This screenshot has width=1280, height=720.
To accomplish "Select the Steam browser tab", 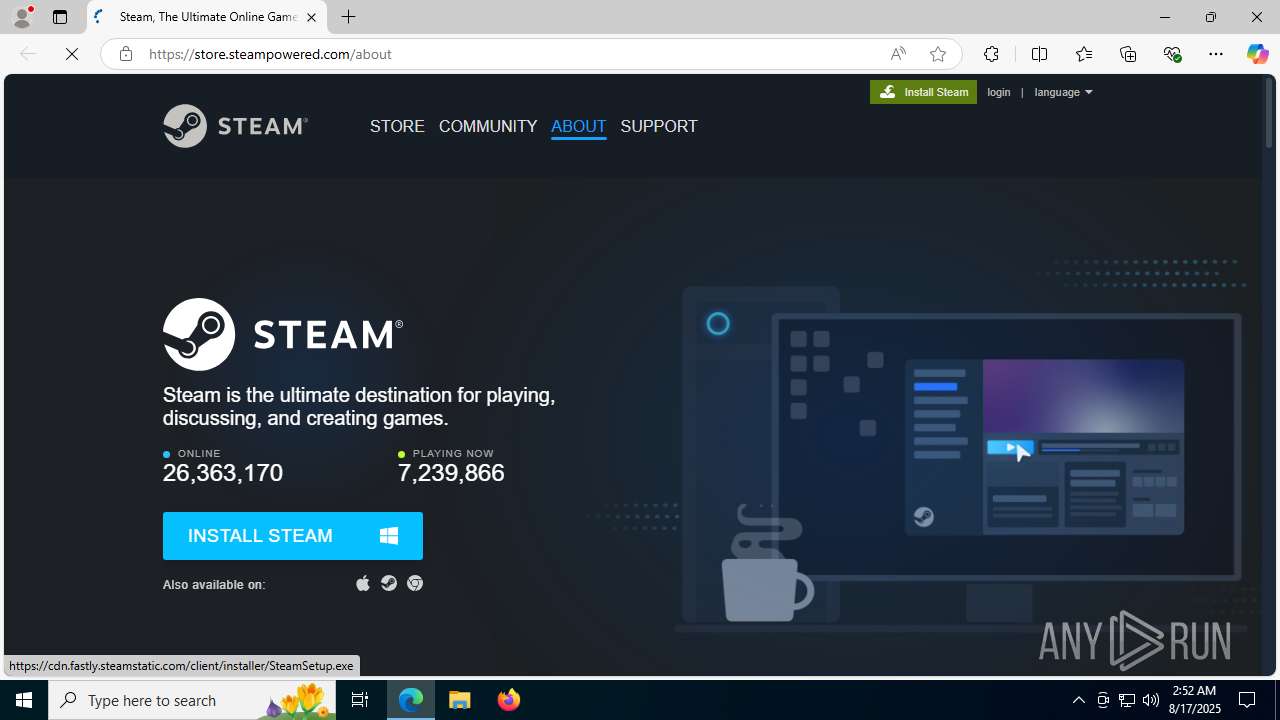I will (x=207, y=17).
